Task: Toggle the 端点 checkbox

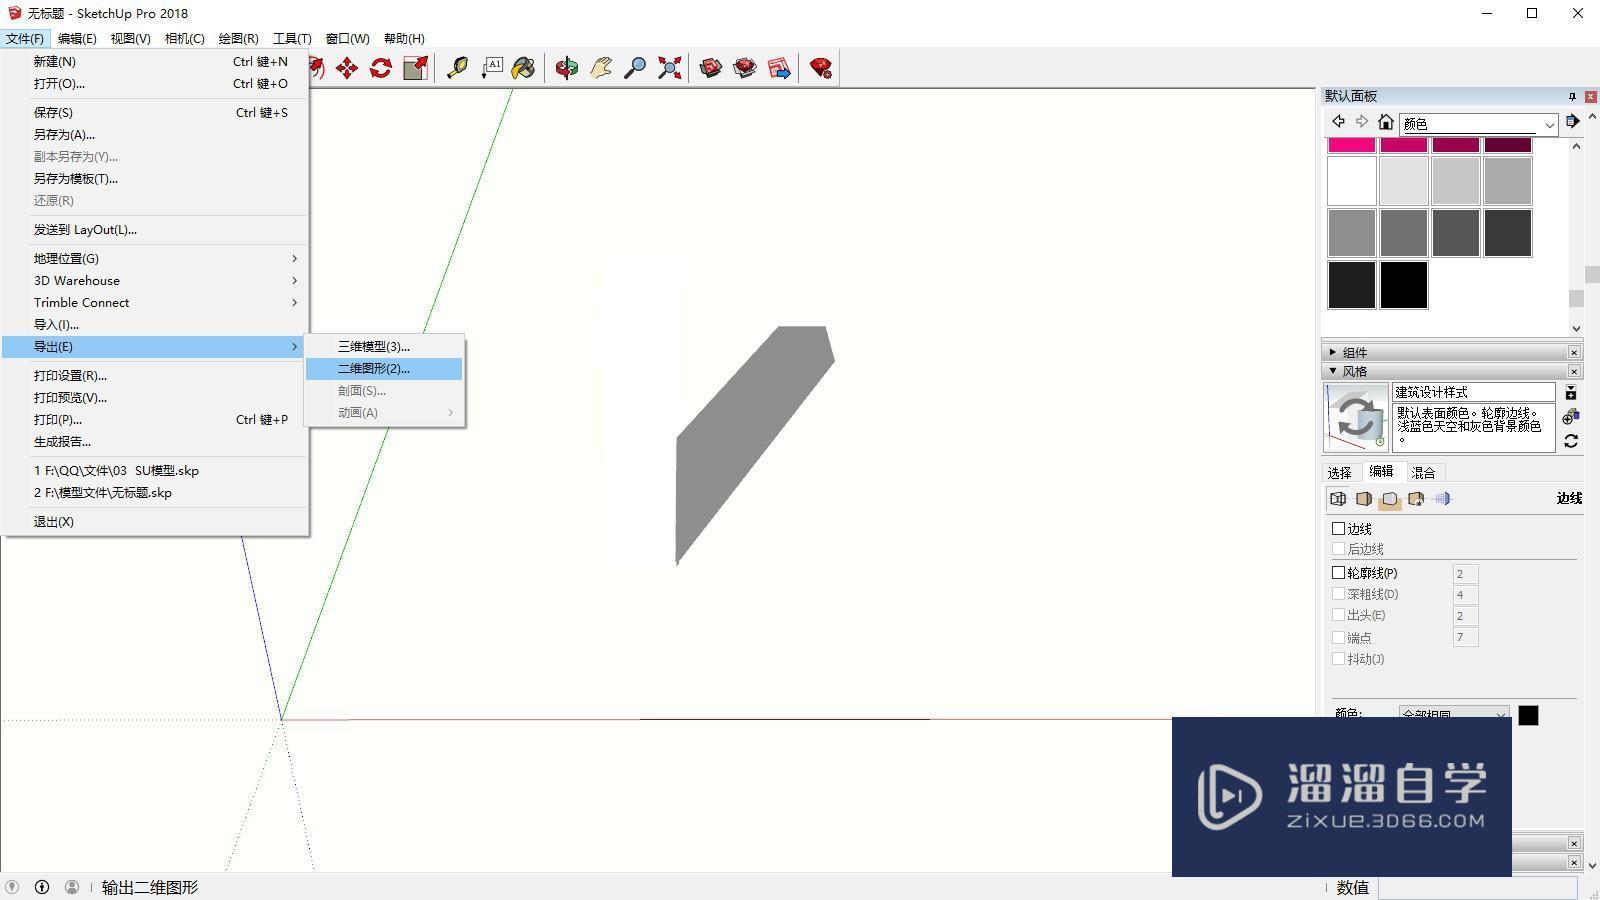Action: 1338,637
